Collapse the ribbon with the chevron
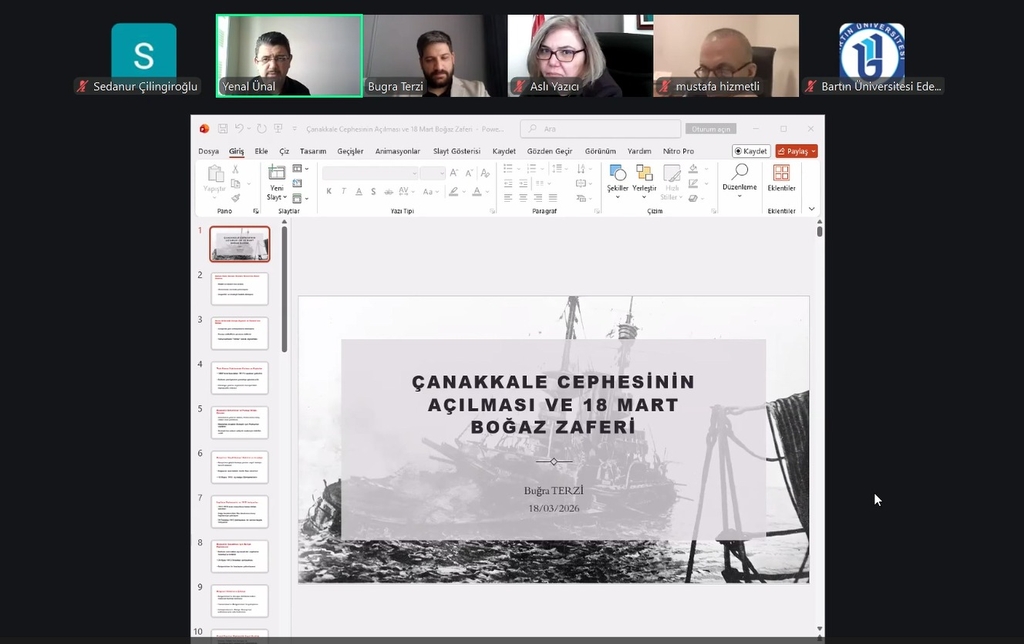Viewport: 1024px width, 644px height. (811, 209)
